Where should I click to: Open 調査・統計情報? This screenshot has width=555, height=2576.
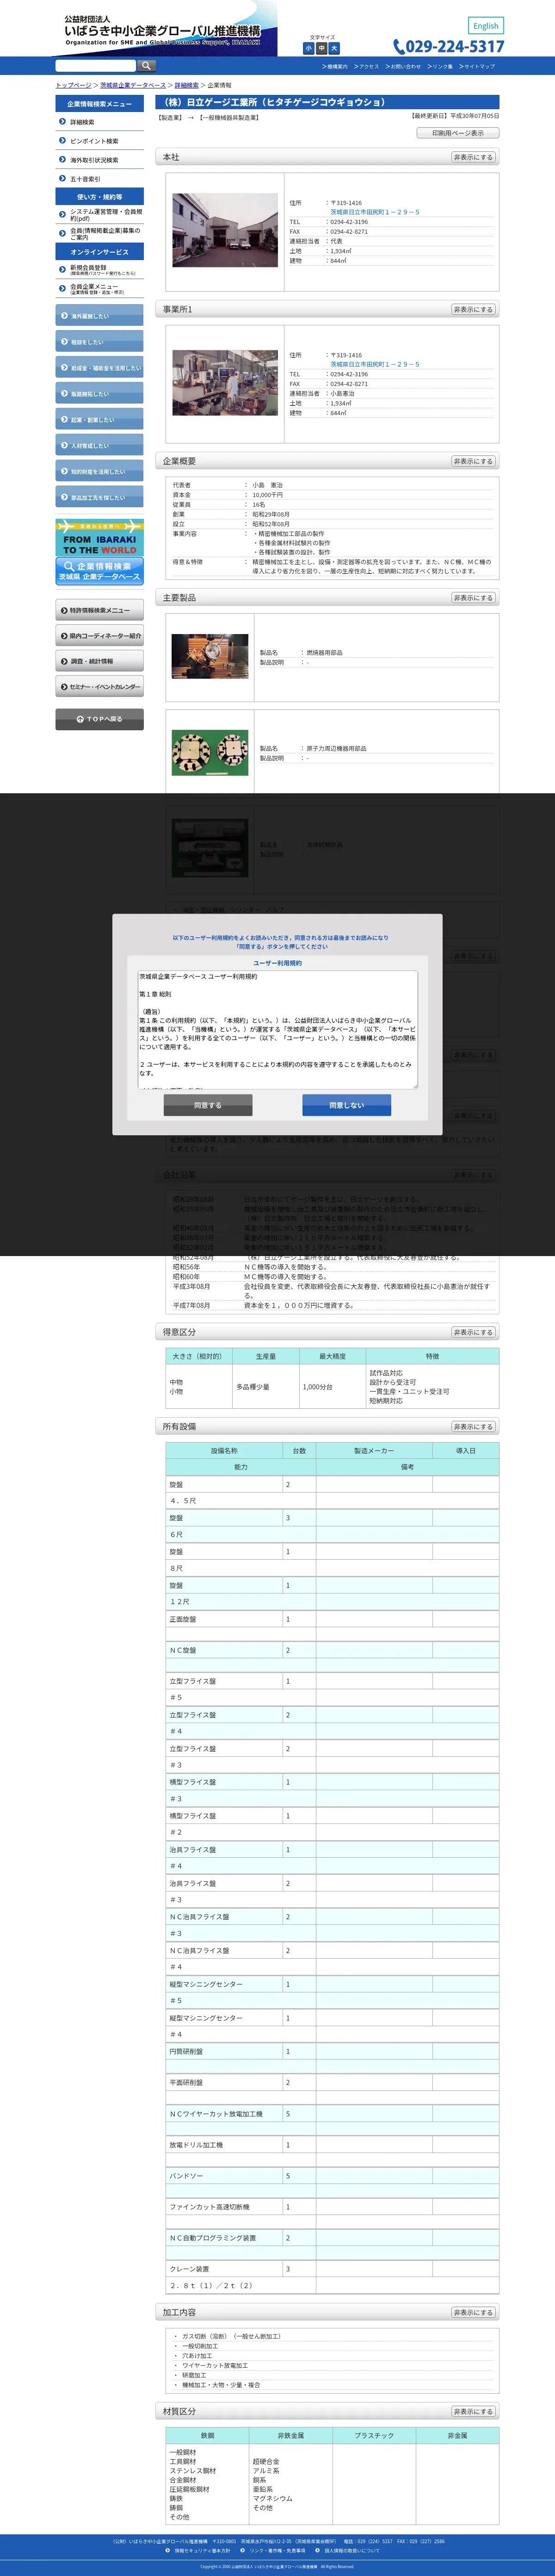[x=99, y=661]
